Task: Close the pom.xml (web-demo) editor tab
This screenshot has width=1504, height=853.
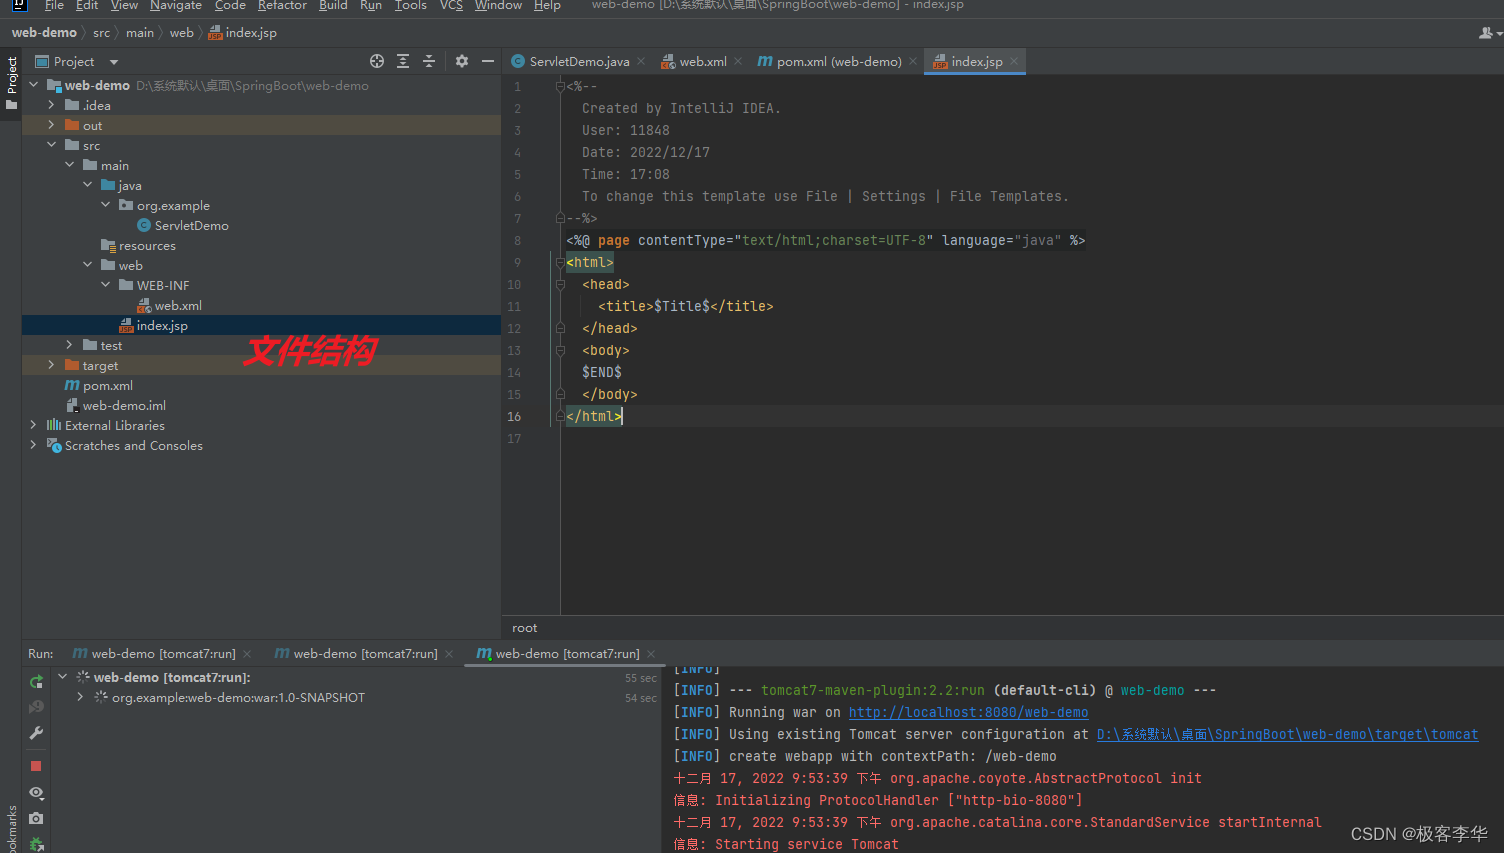Action: click(913, 62)
